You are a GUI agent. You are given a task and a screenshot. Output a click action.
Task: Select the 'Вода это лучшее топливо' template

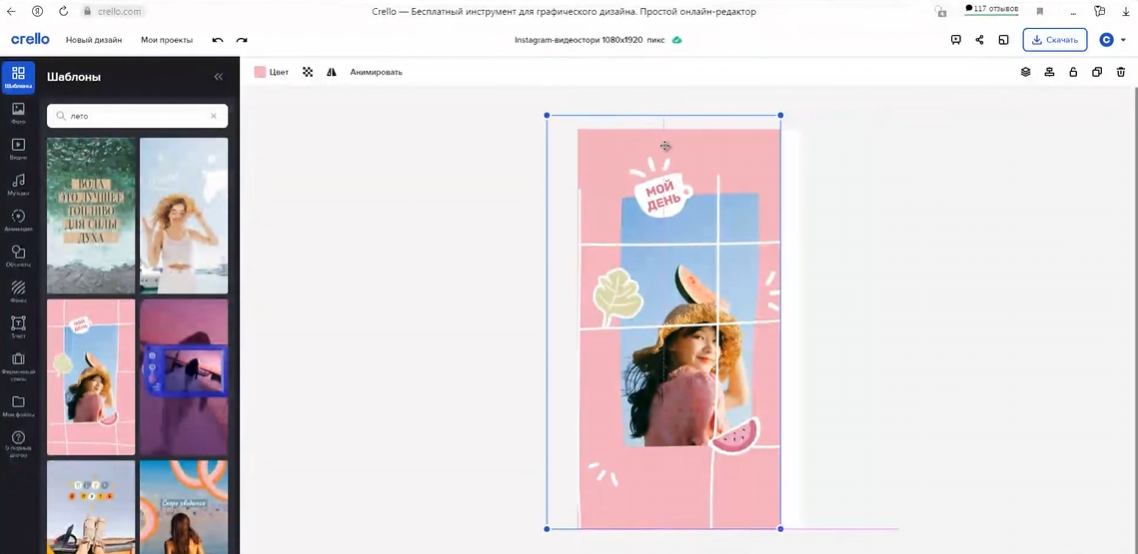(x=91, y=216)
